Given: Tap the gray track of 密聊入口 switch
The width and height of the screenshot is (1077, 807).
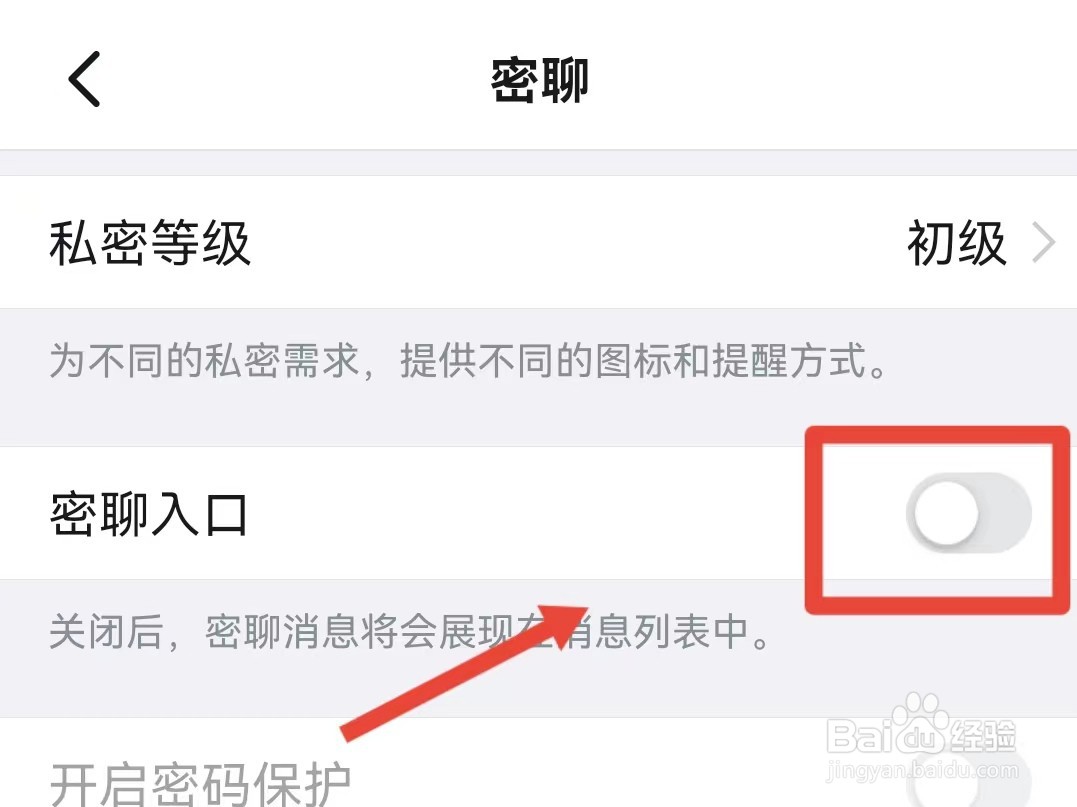Looking at the screenshot, I should (x=1006, y=513).
